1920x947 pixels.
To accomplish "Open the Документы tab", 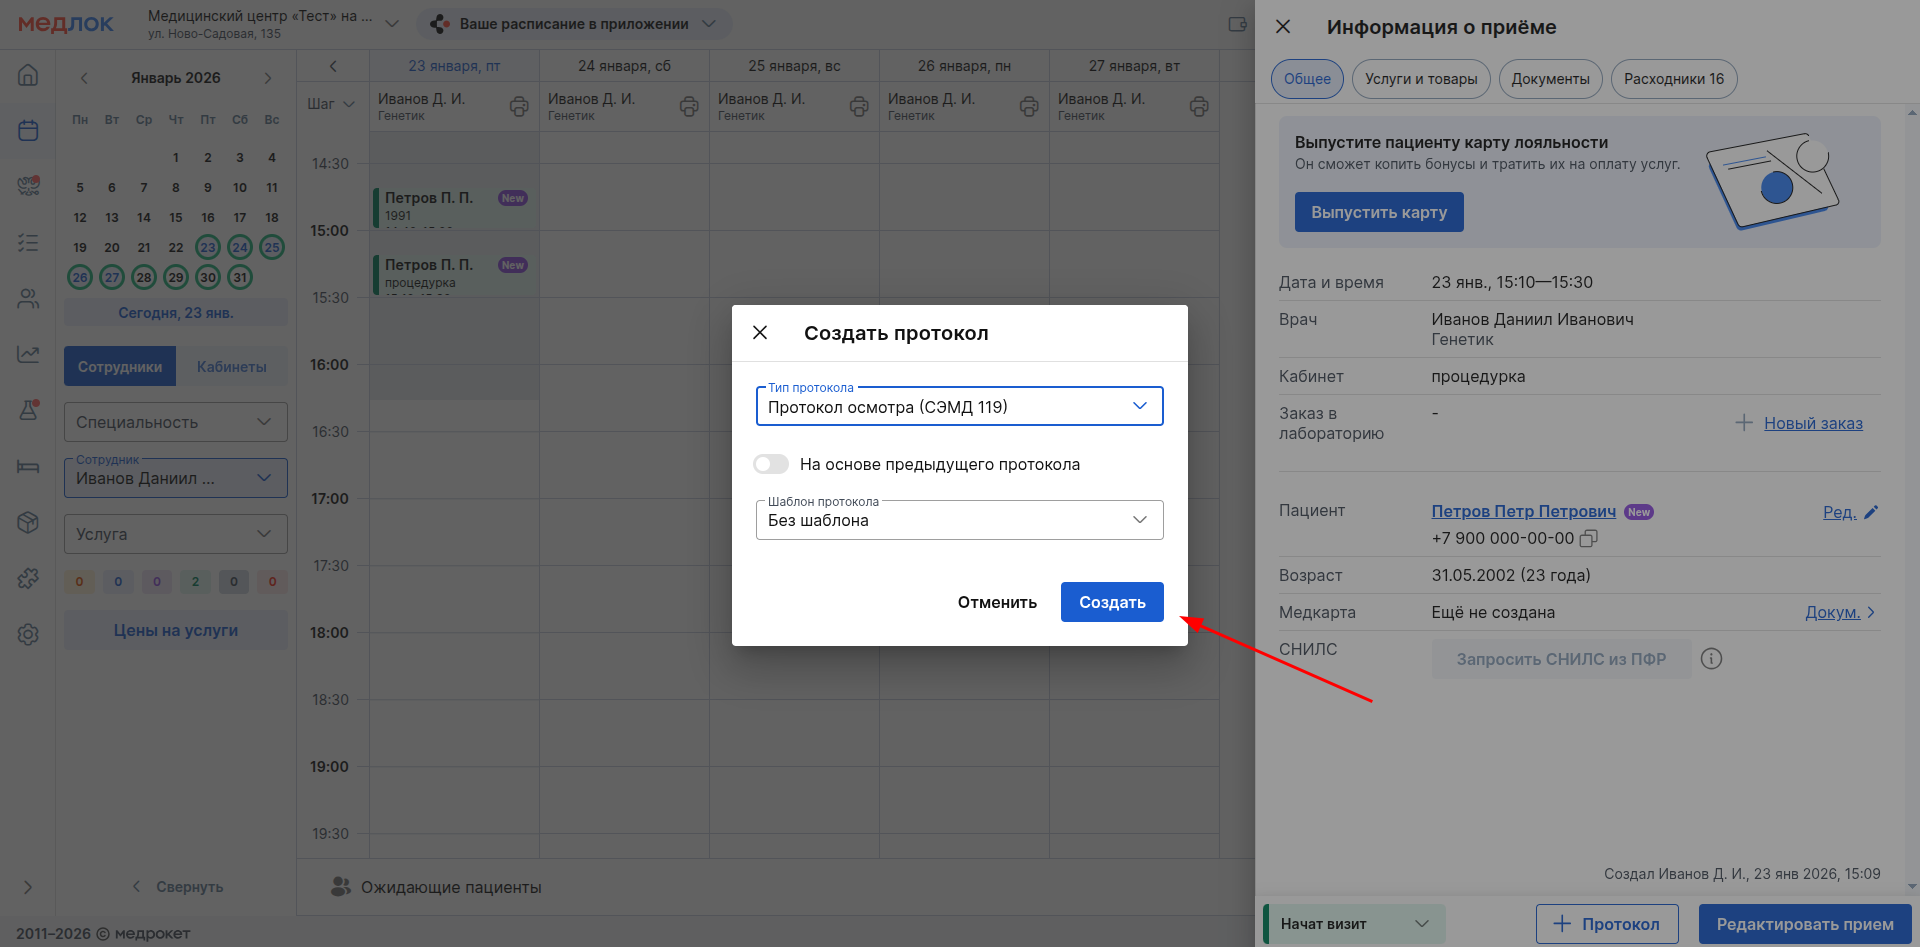I will (1549, 79).
